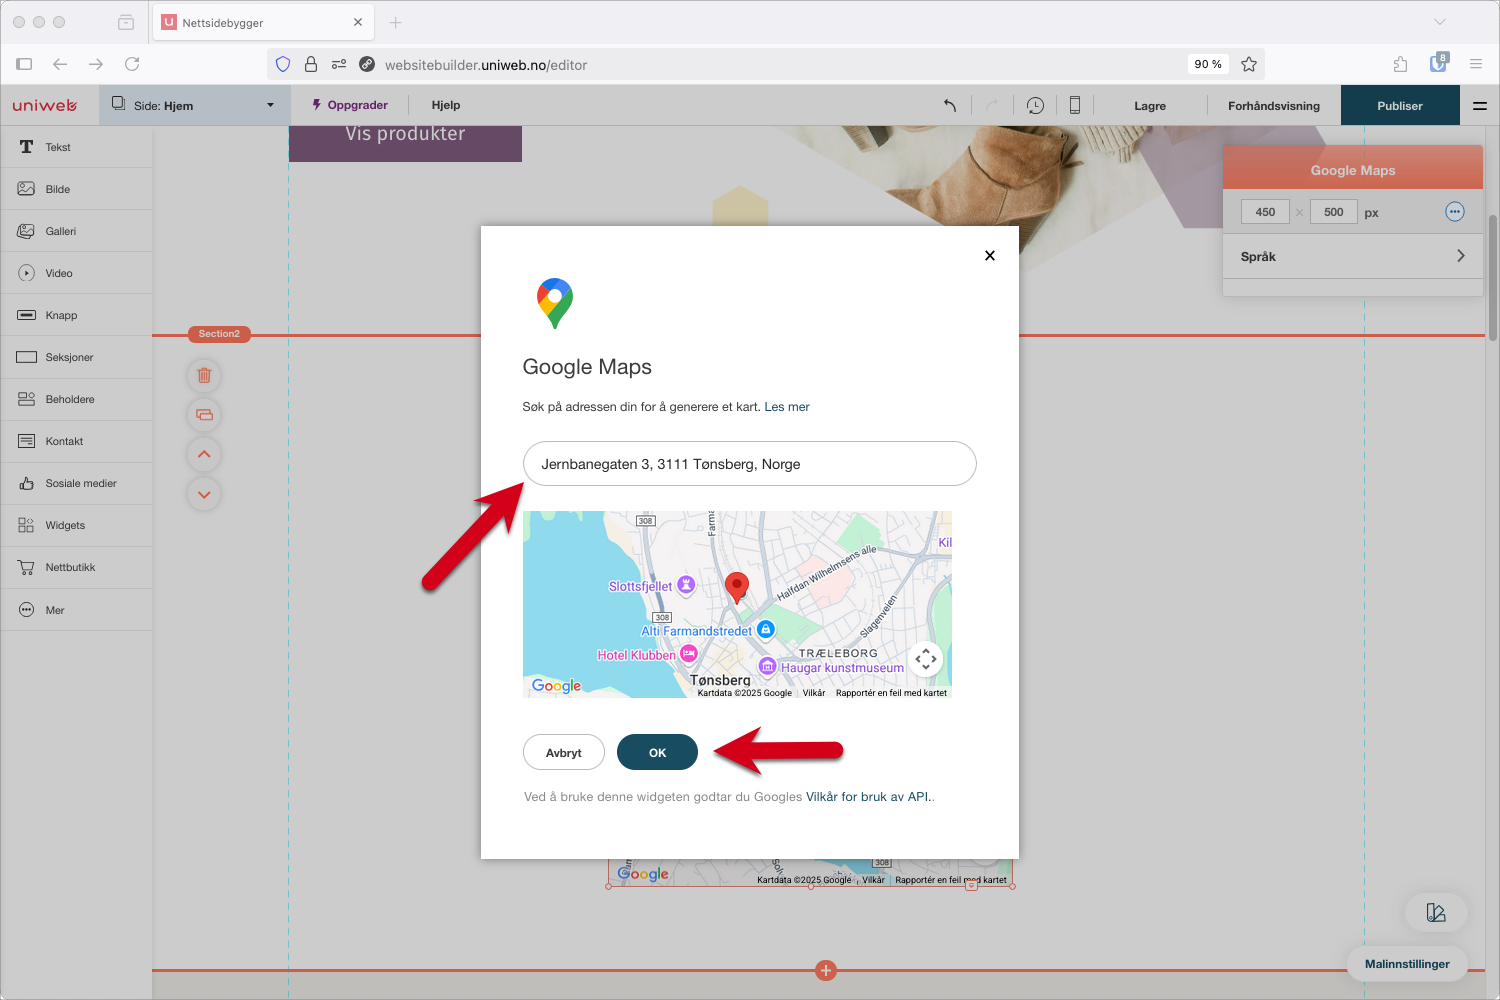Click Vilkår link in map preview
1500x1000 pixels.
pos(814,693)
